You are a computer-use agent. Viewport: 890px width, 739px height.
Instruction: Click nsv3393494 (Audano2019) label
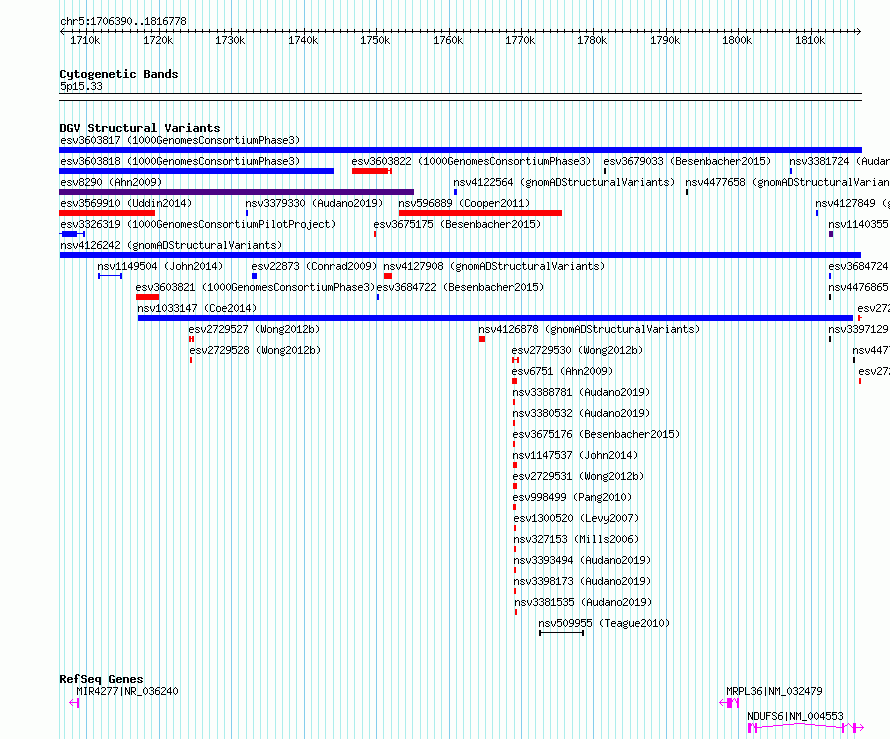[x=582, y=560]
